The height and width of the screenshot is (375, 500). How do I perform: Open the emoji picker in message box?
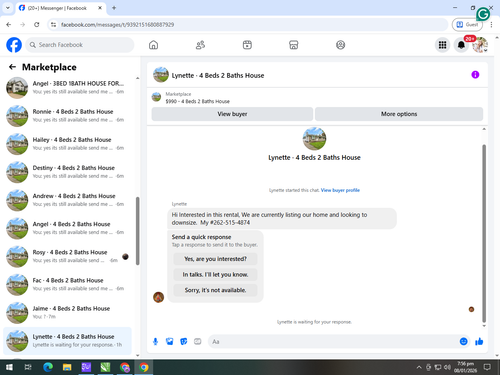[463, 341]
